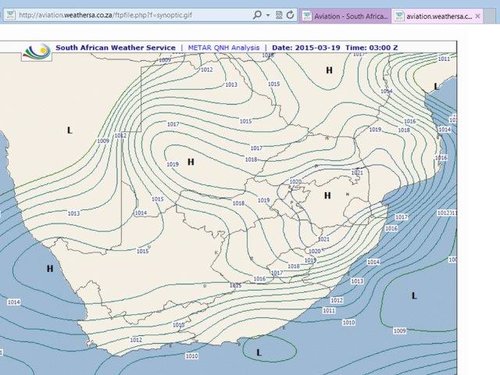Refresh the page with the reload icon
Viewport: 500px width, 375px height.
click(290, 15)
